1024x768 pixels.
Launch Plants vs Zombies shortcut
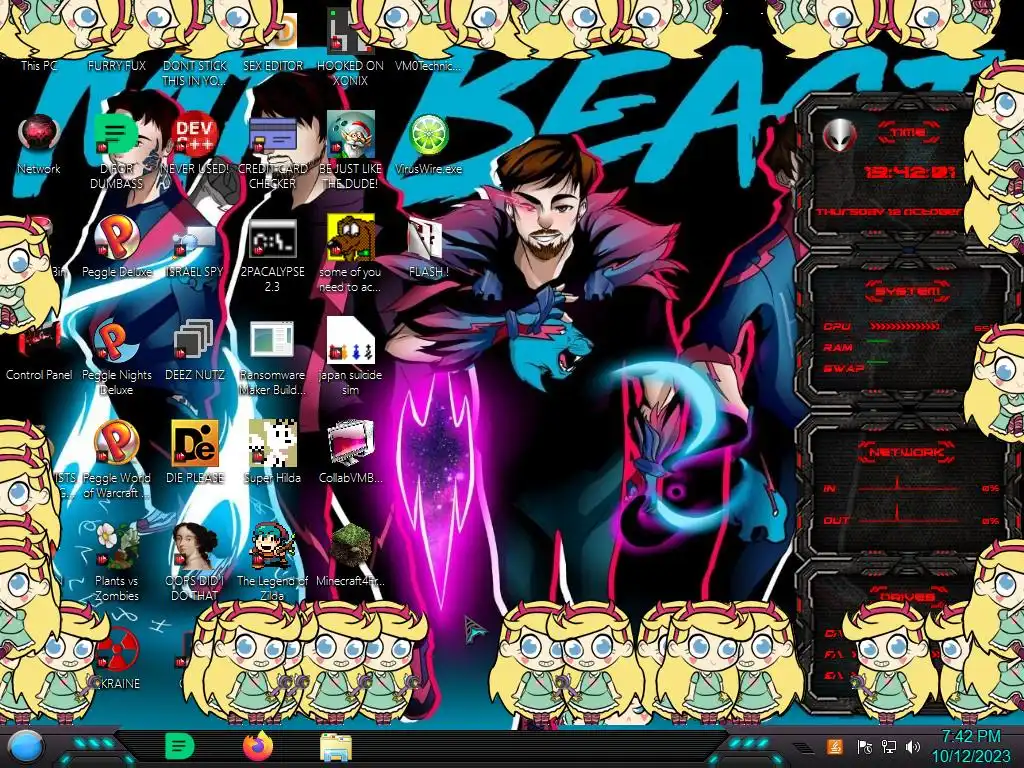(116, 547)
